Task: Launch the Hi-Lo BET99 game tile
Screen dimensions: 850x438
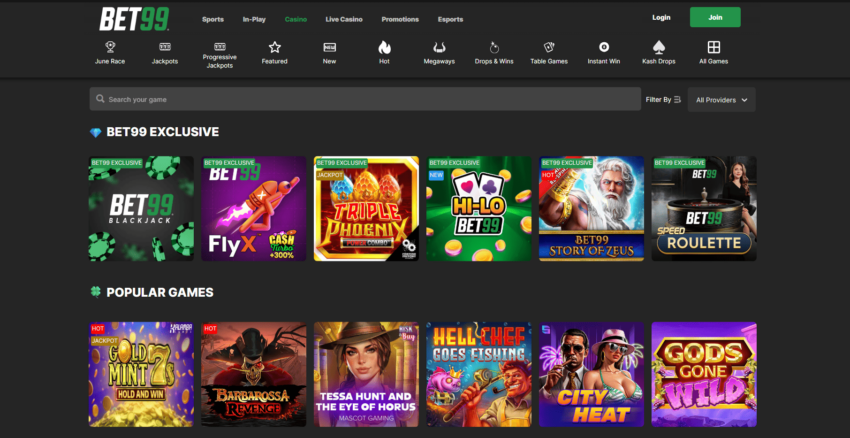Action: tap(479, 209)
